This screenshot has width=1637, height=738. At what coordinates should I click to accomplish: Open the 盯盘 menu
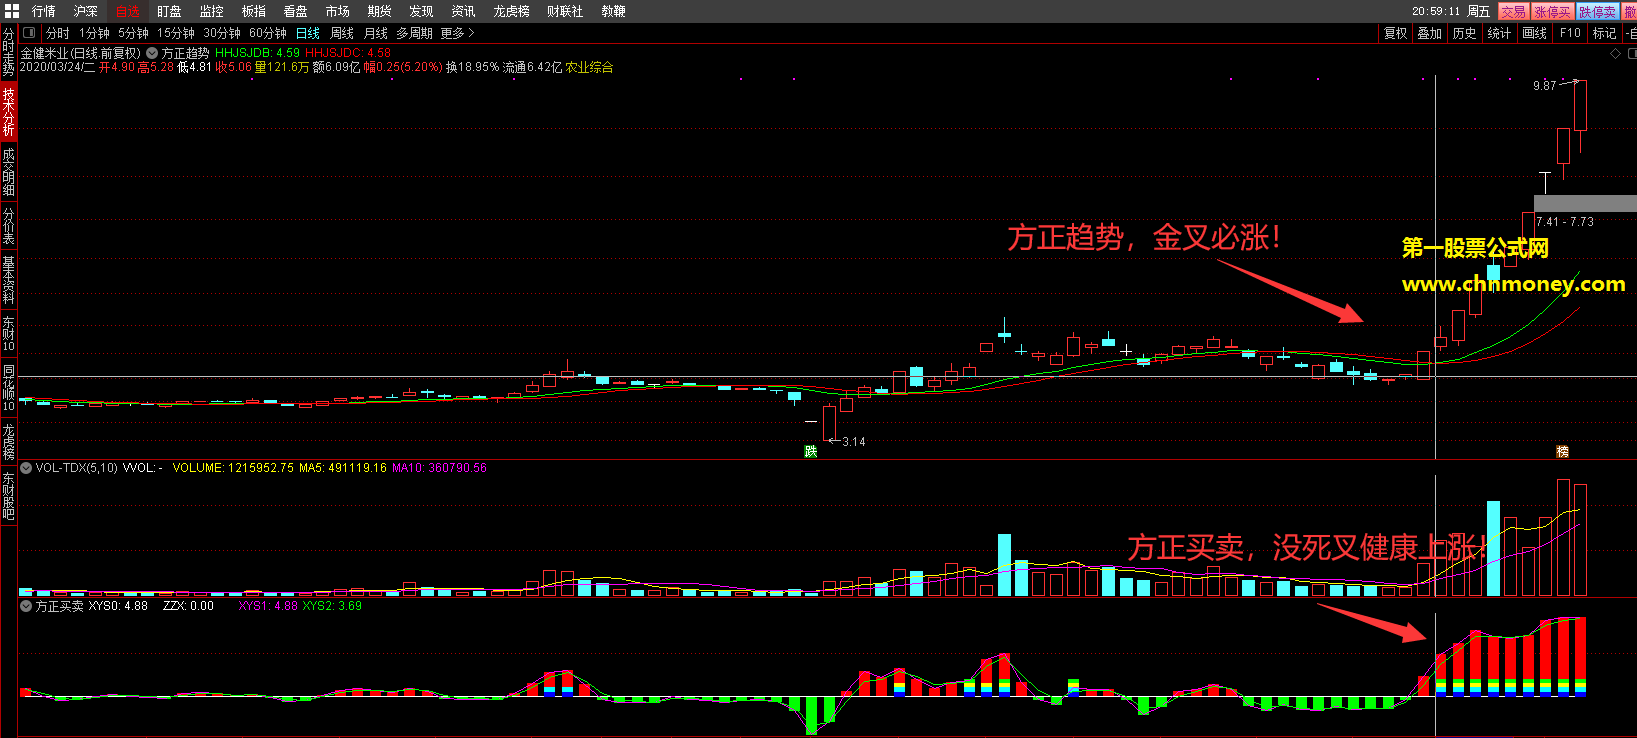(170, 11)
